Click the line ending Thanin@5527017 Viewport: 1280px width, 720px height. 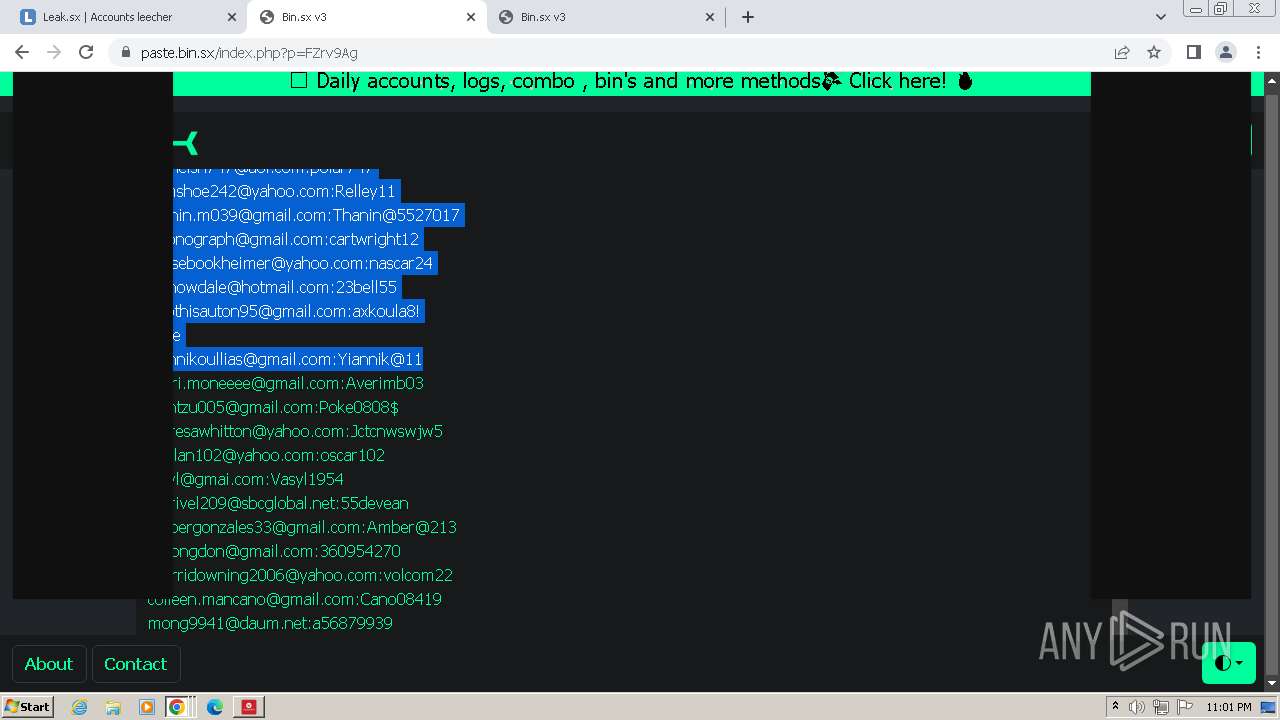pos(317,215)
